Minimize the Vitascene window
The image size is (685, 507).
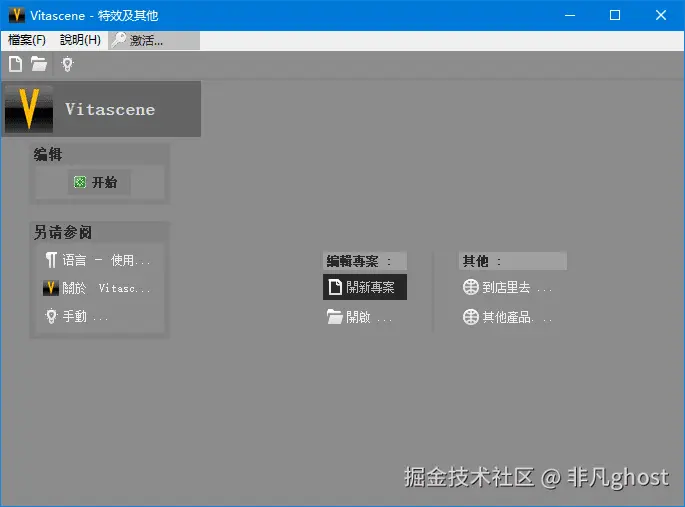(x=570, y=15)
